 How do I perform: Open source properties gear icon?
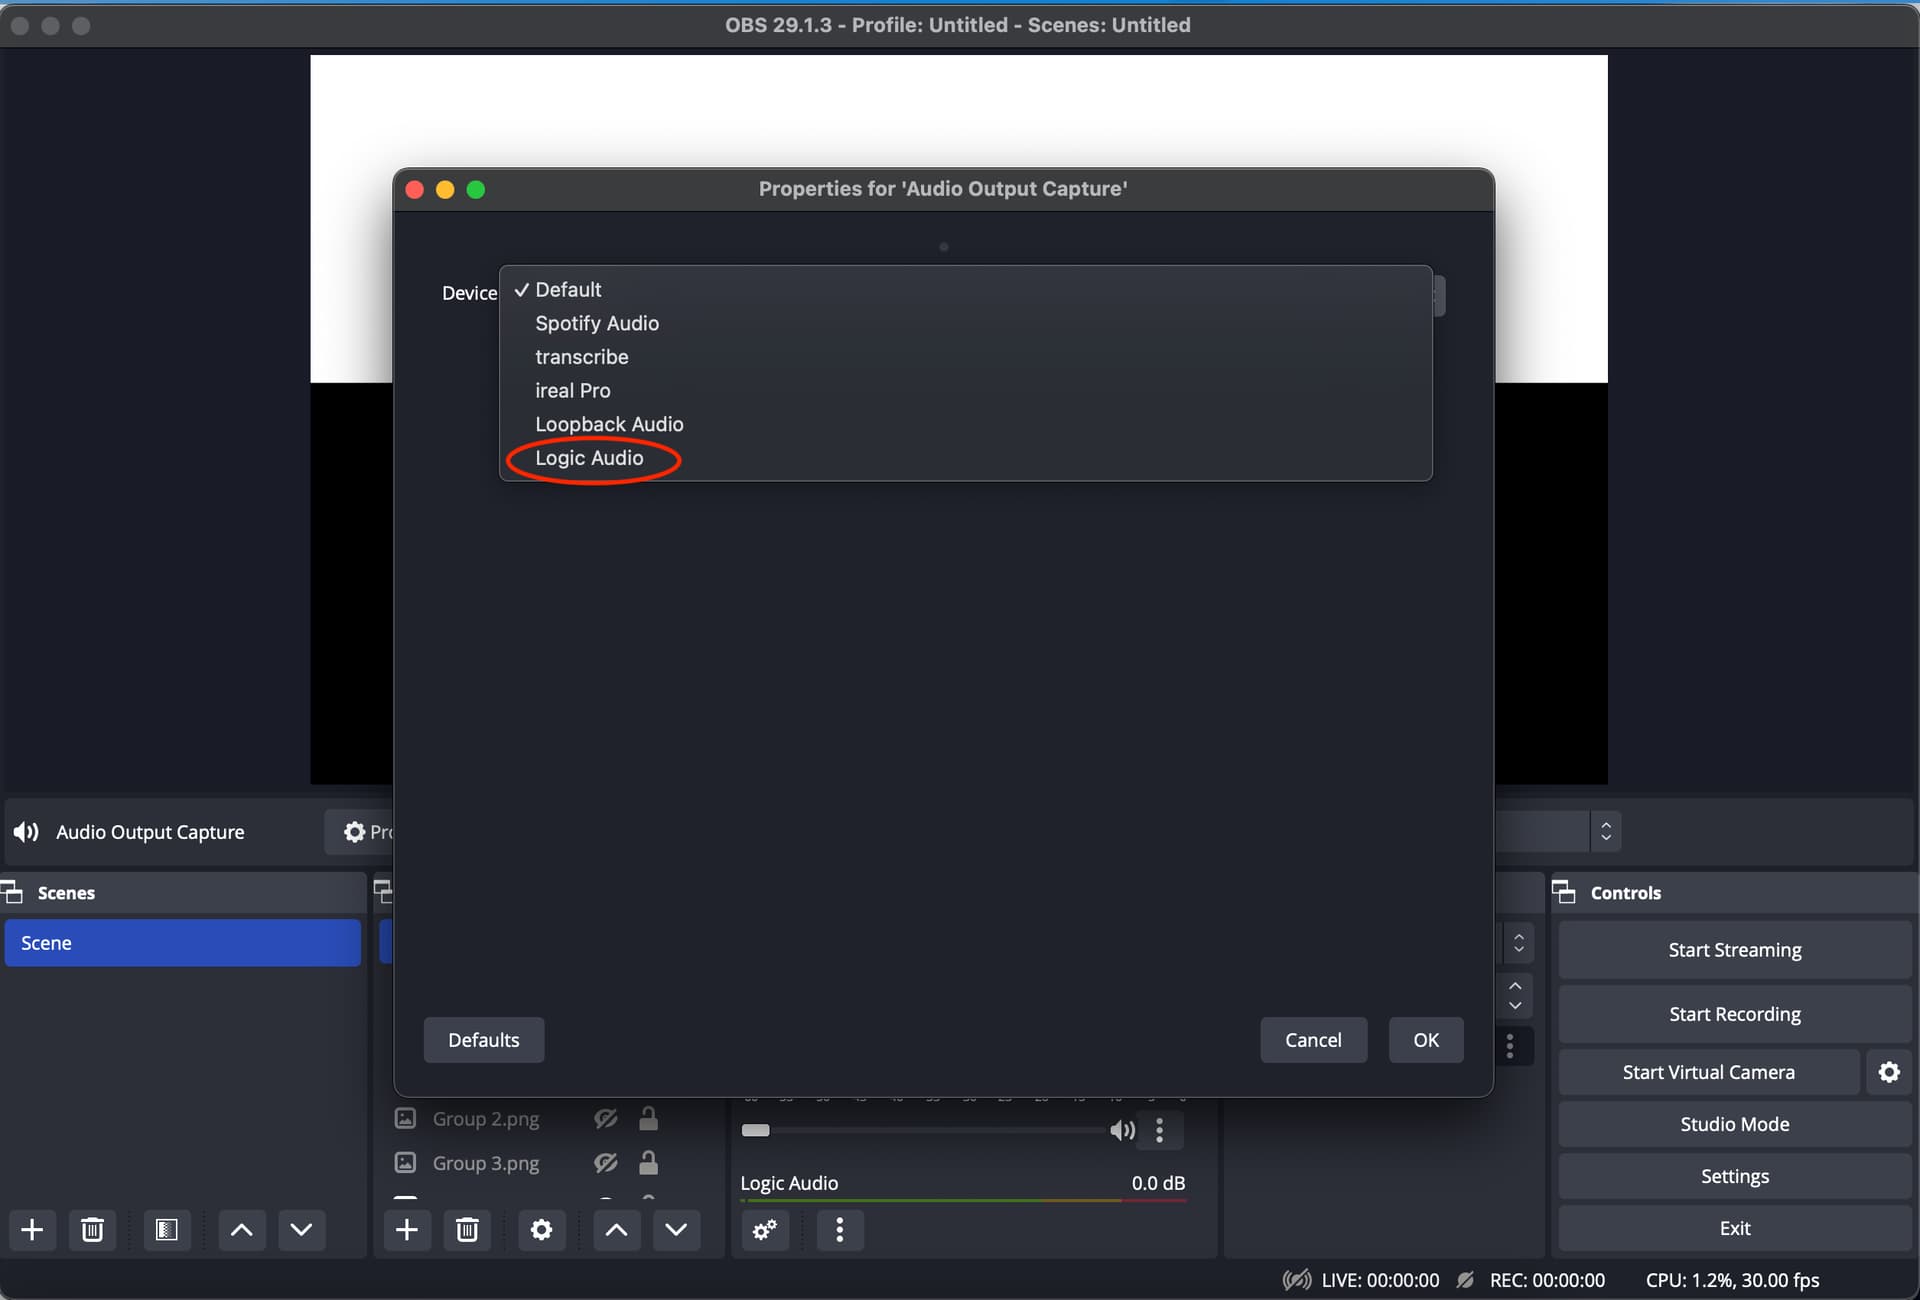(541, 1229)
